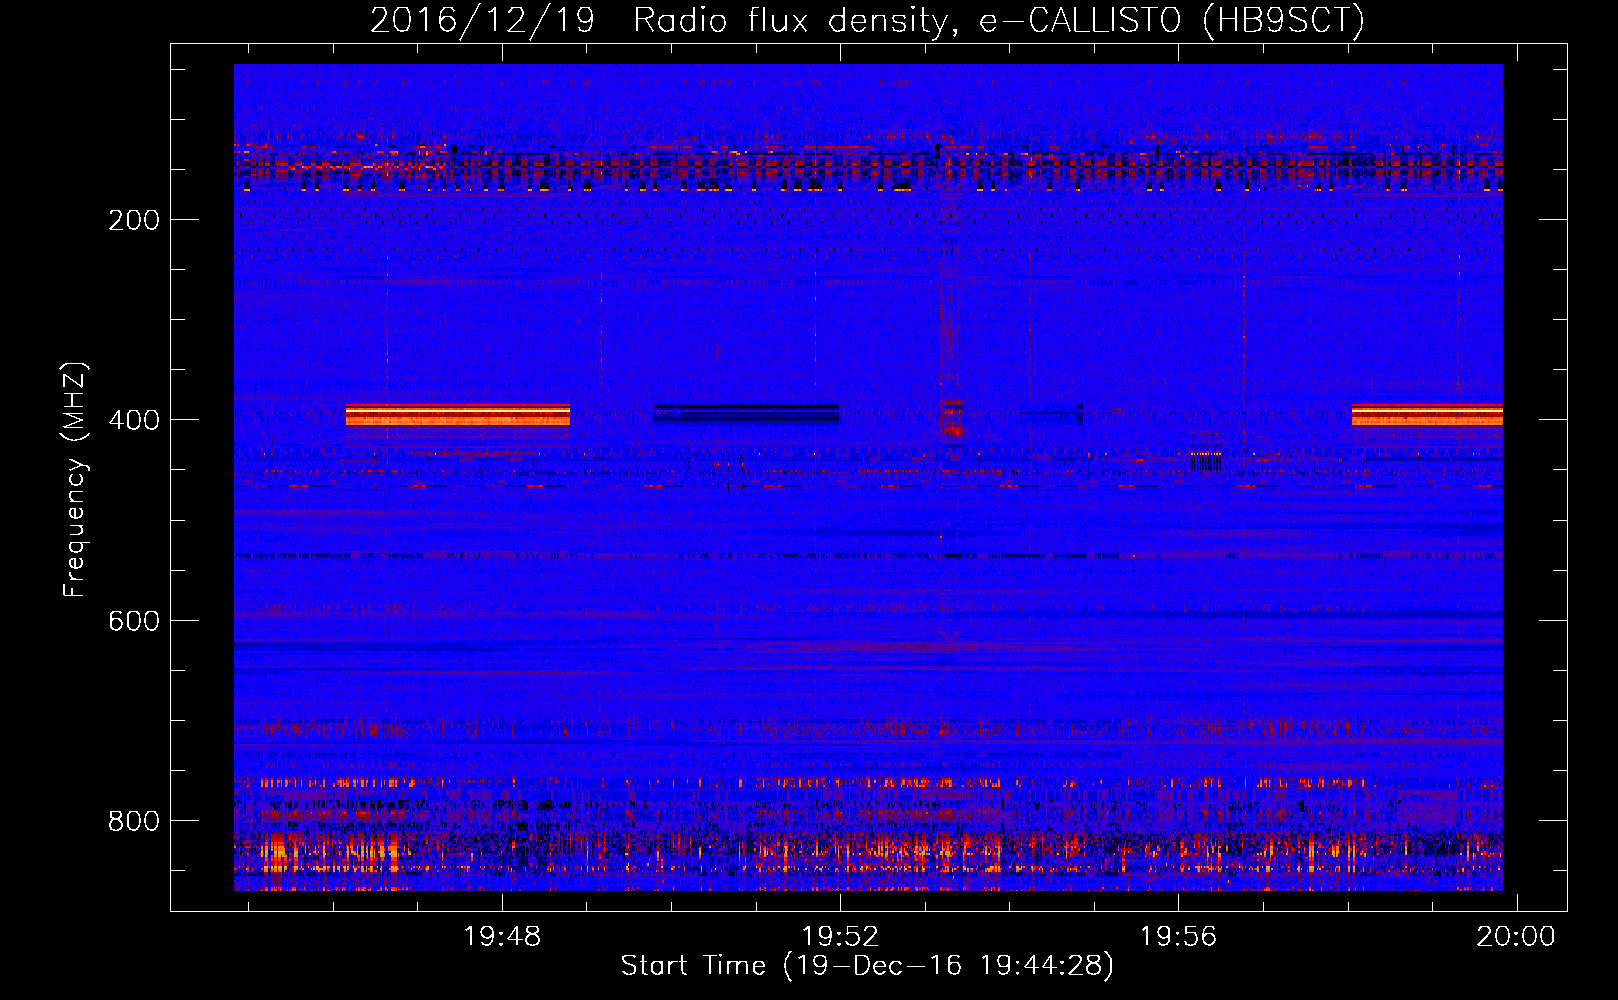Click the dark band near 400 MHz at 19:51
The width and height of the screenshot is (1618, 1000).
746,413
